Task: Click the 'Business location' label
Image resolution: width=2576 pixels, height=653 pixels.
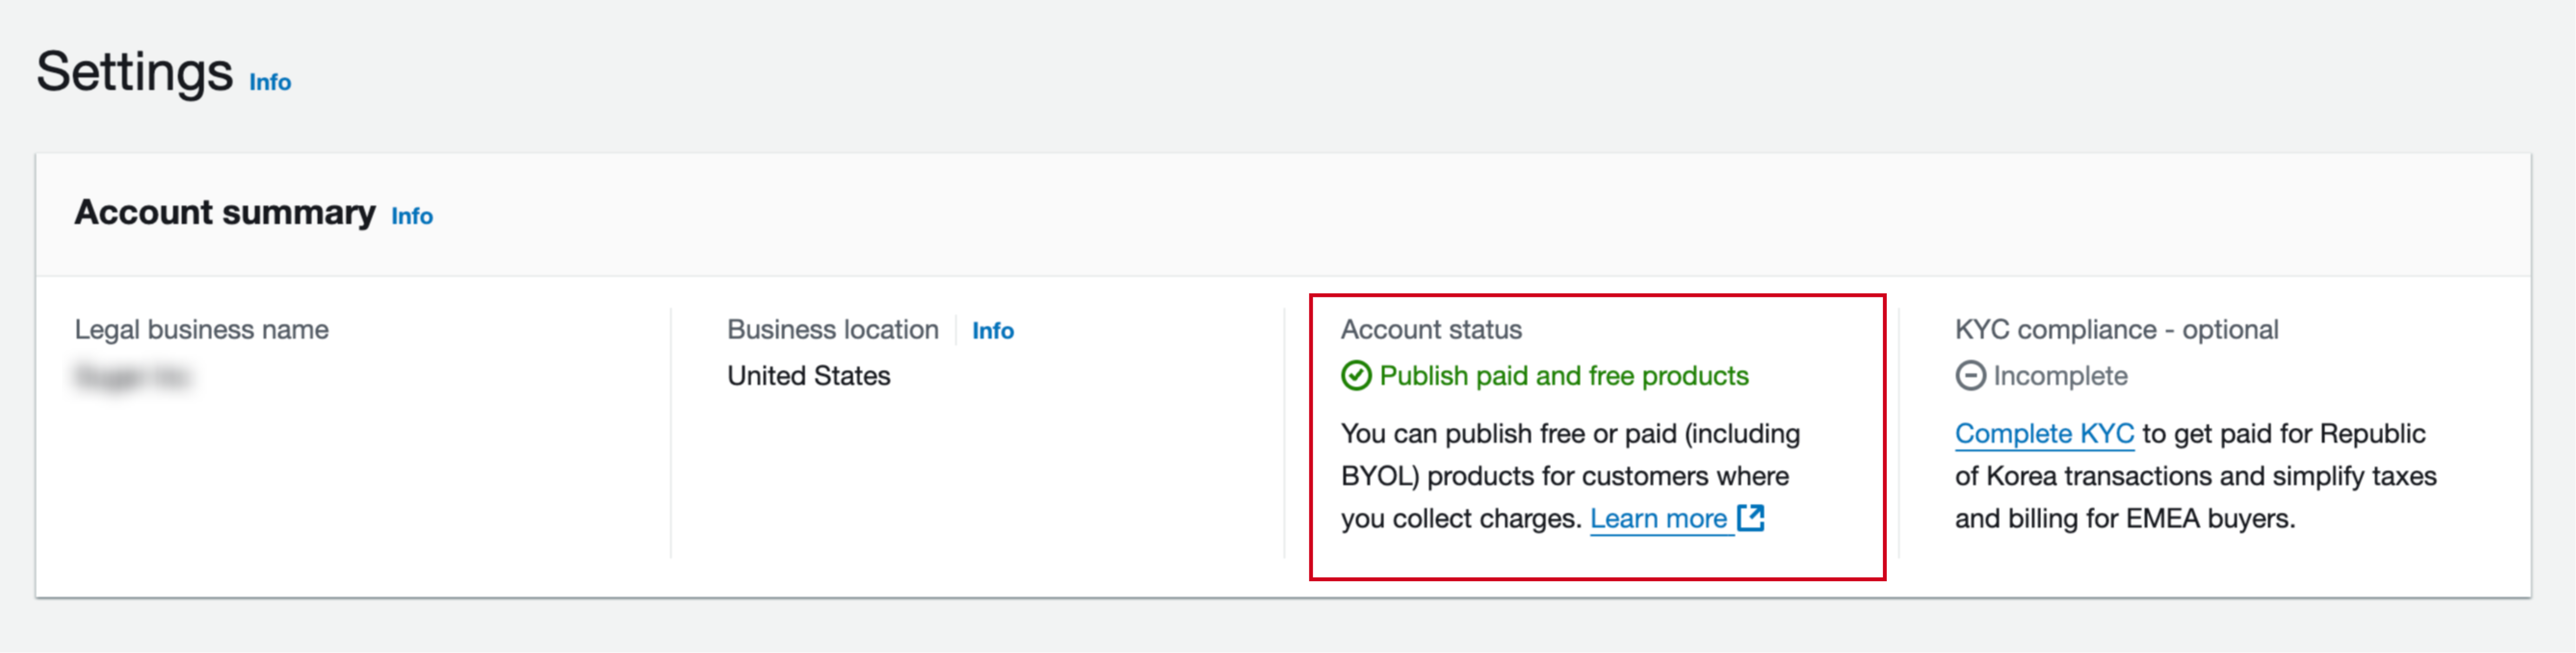Action: (x=833, y=330)
